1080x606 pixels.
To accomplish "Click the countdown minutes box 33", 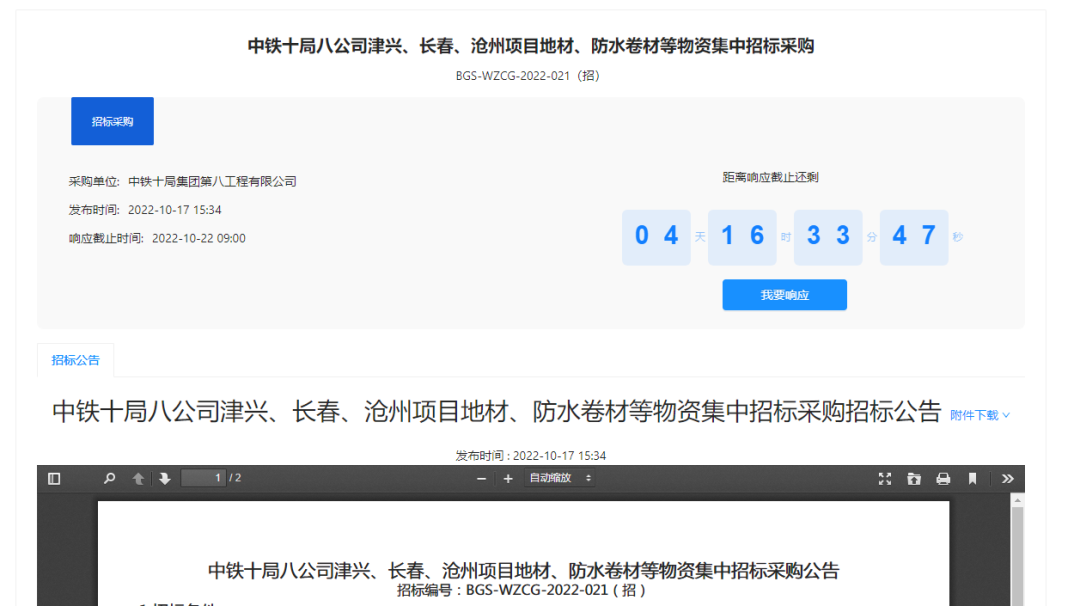I will click(x=828, y=237).
